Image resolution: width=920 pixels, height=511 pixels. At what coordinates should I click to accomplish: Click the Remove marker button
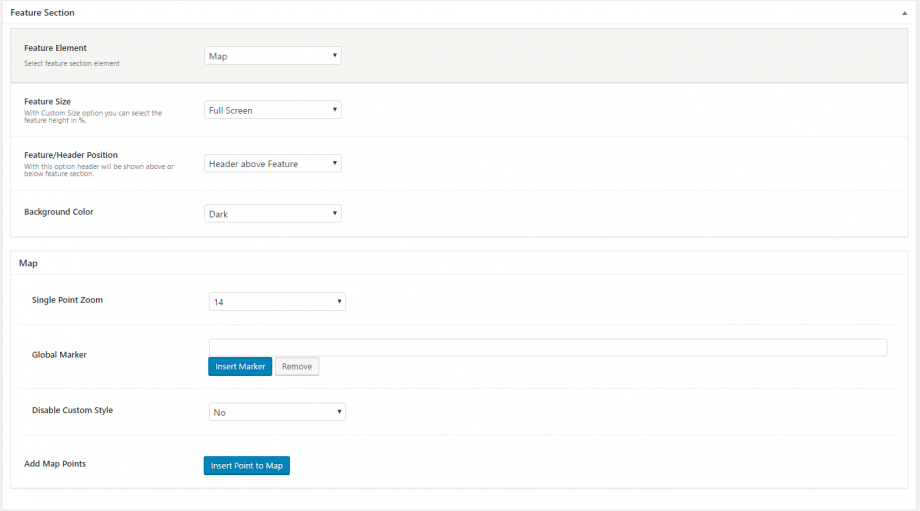click(x=297, y=367)
